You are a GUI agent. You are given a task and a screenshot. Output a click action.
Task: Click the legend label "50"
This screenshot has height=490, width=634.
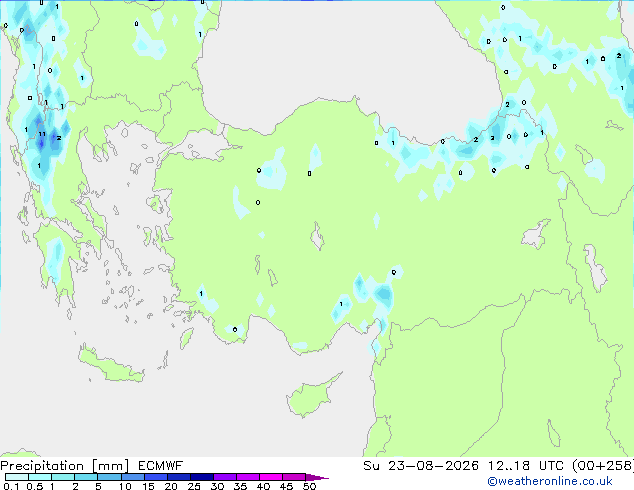[x=309, y=486]
